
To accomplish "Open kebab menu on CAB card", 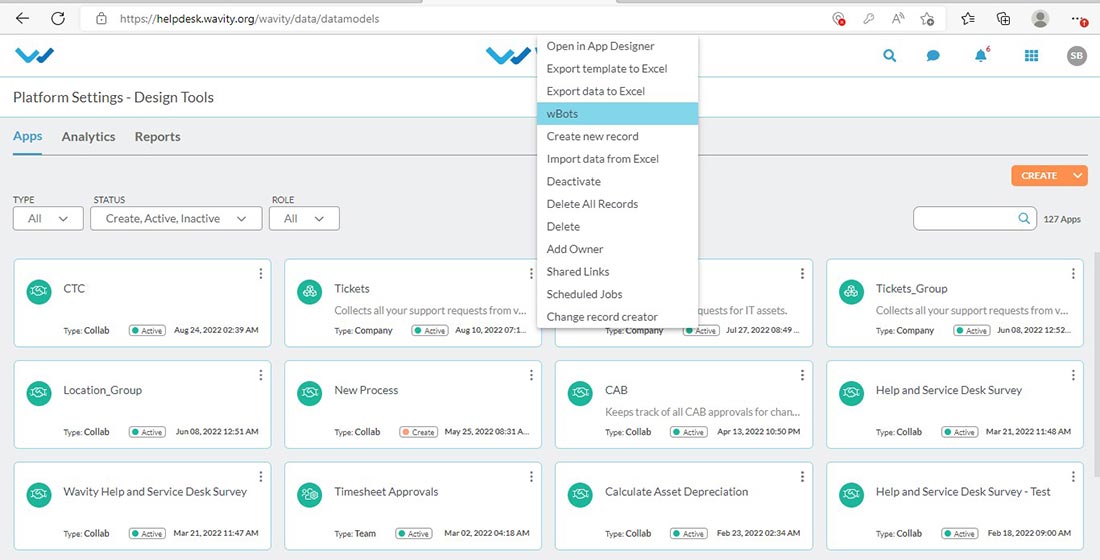I will coord(802,375).
